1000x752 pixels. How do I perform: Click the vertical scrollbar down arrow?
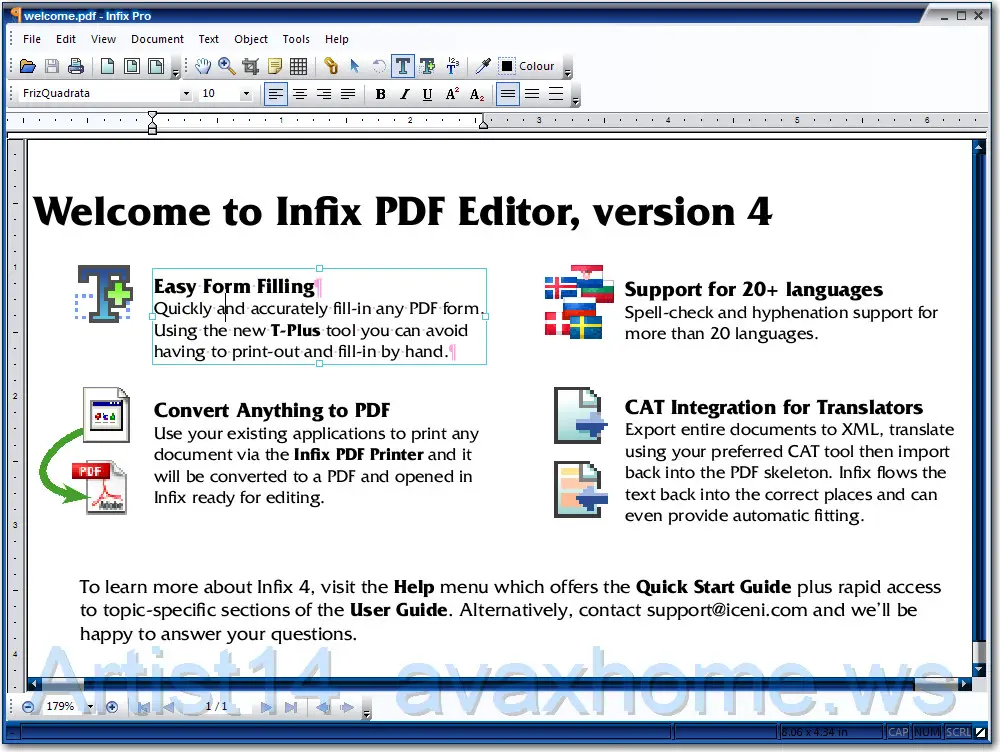pos(979,669)
